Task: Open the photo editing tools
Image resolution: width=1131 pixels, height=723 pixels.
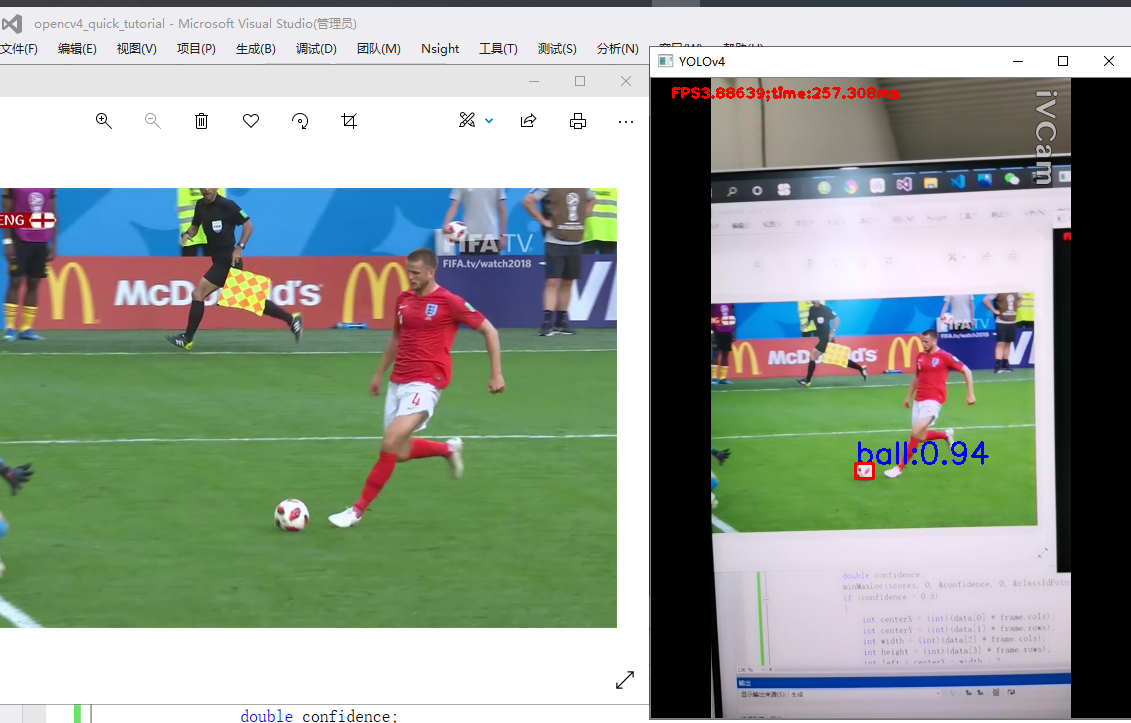Action: [x=466, y=120]
